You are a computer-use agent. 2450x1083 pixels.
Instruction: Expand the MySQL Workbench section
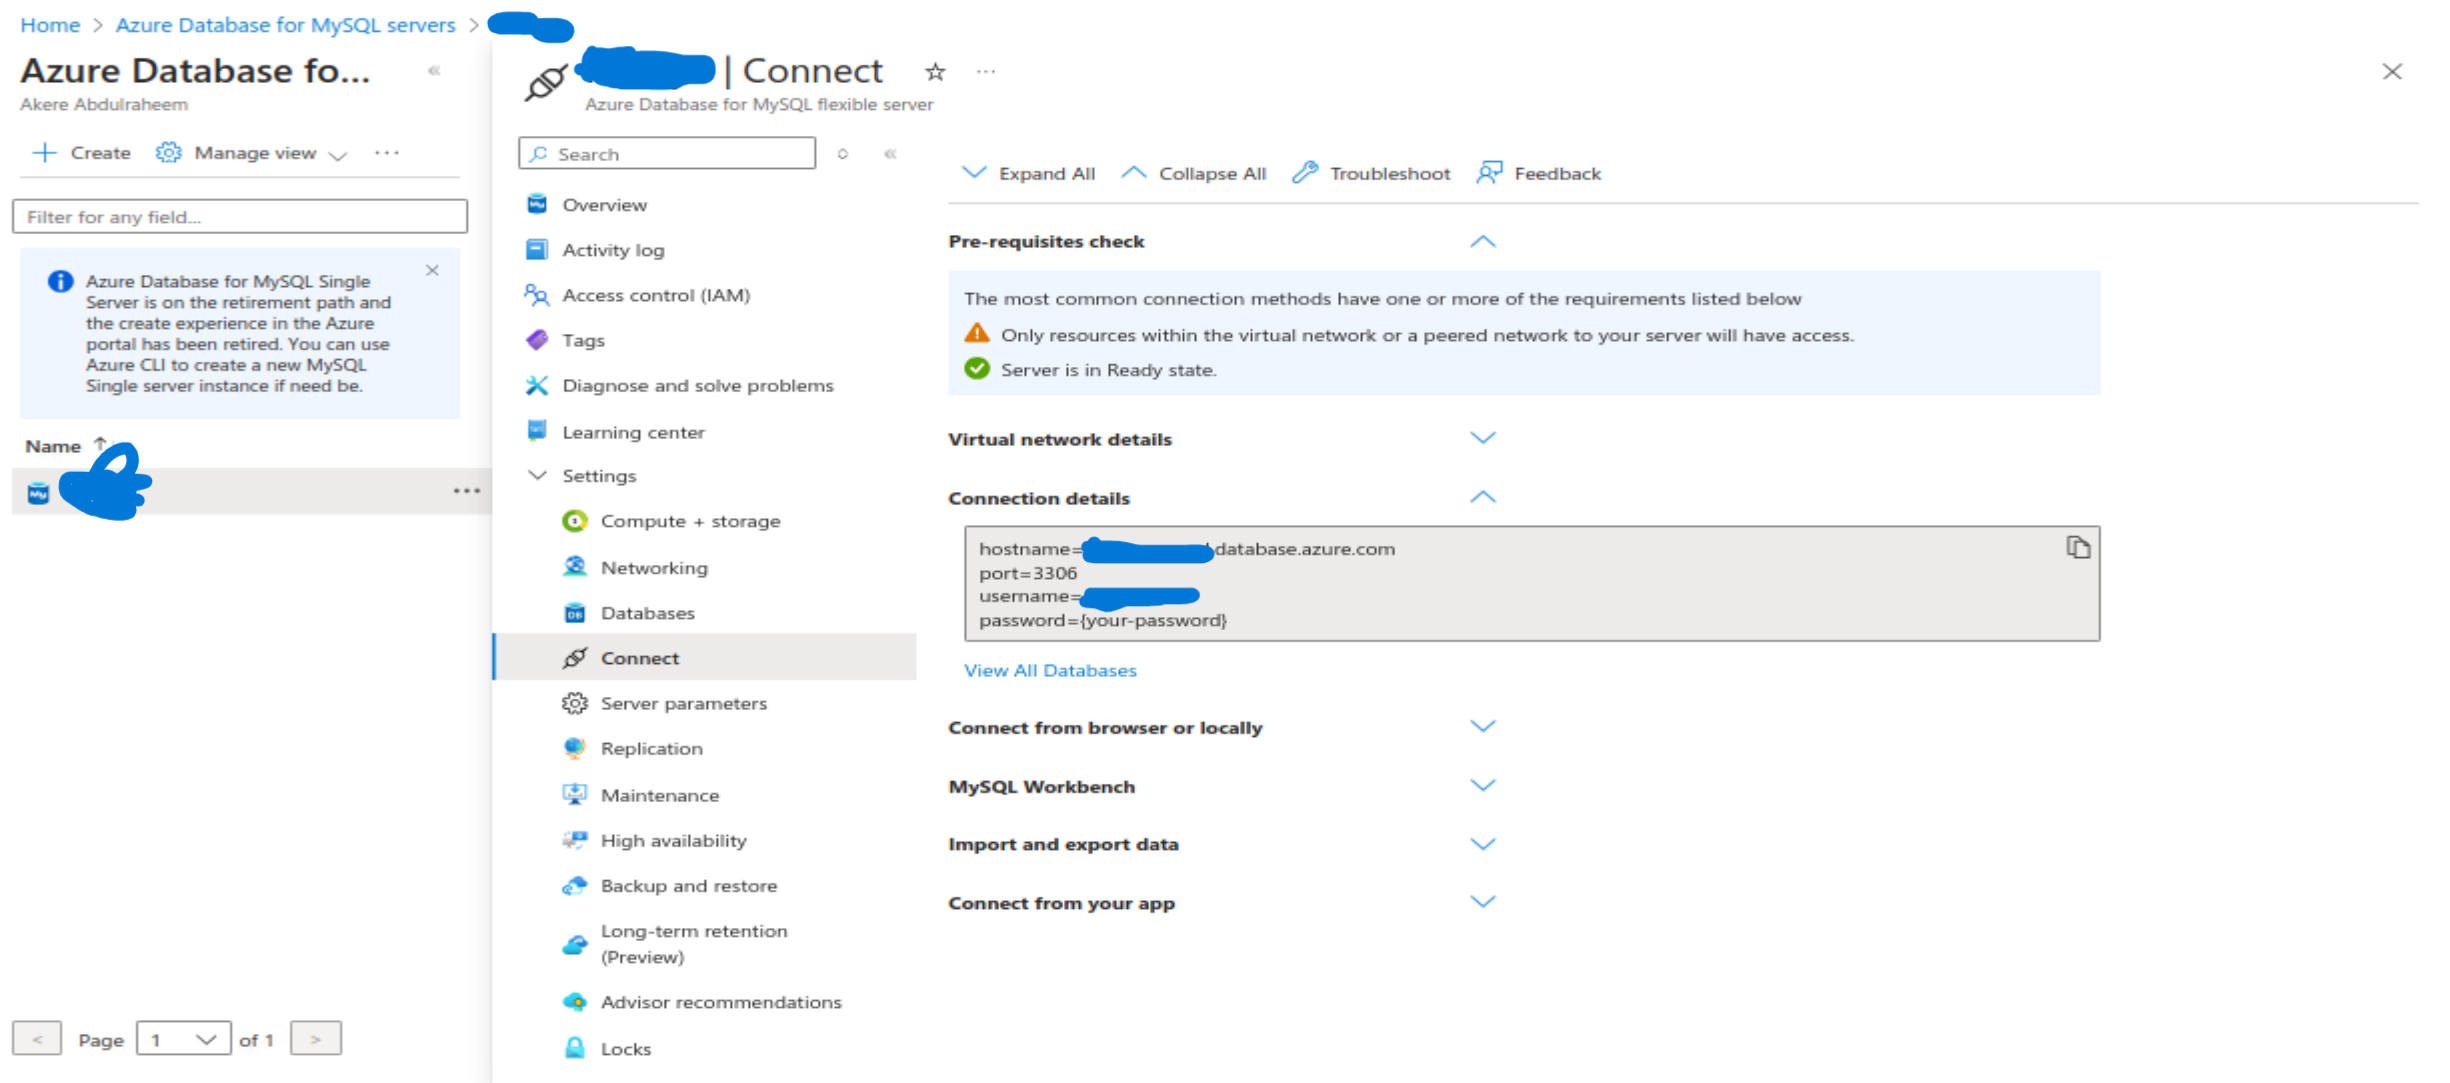[1483, 785]
